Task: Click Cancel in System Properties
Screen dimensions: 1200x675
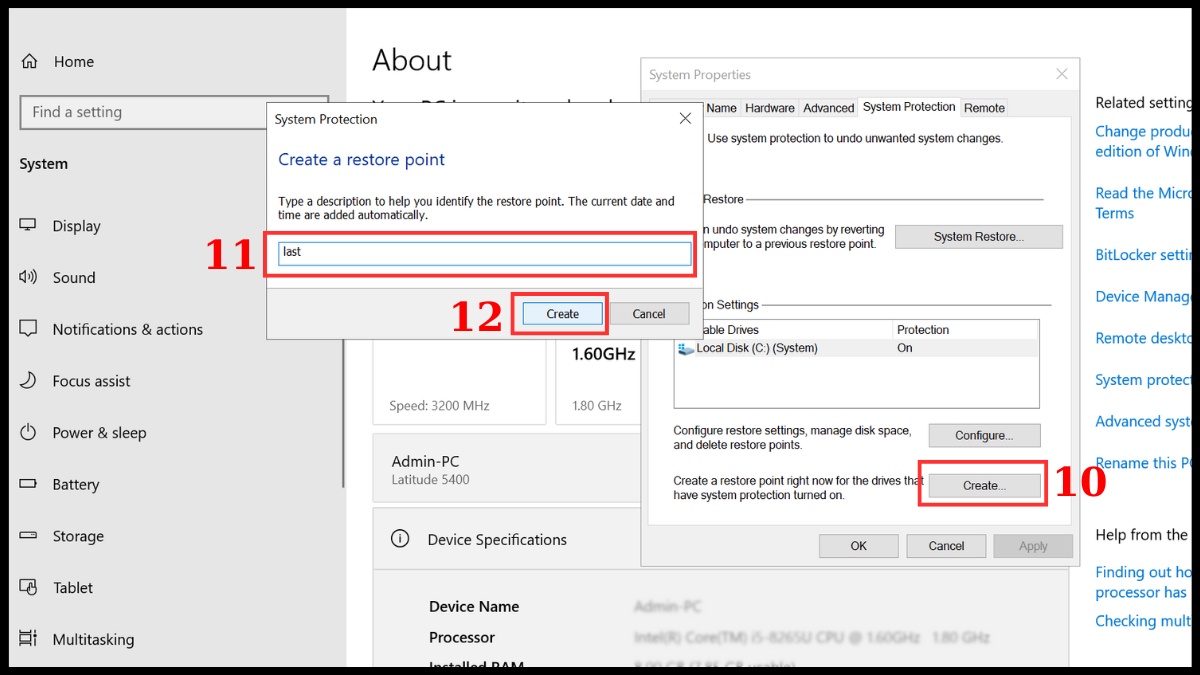Action: coord(946,546)
